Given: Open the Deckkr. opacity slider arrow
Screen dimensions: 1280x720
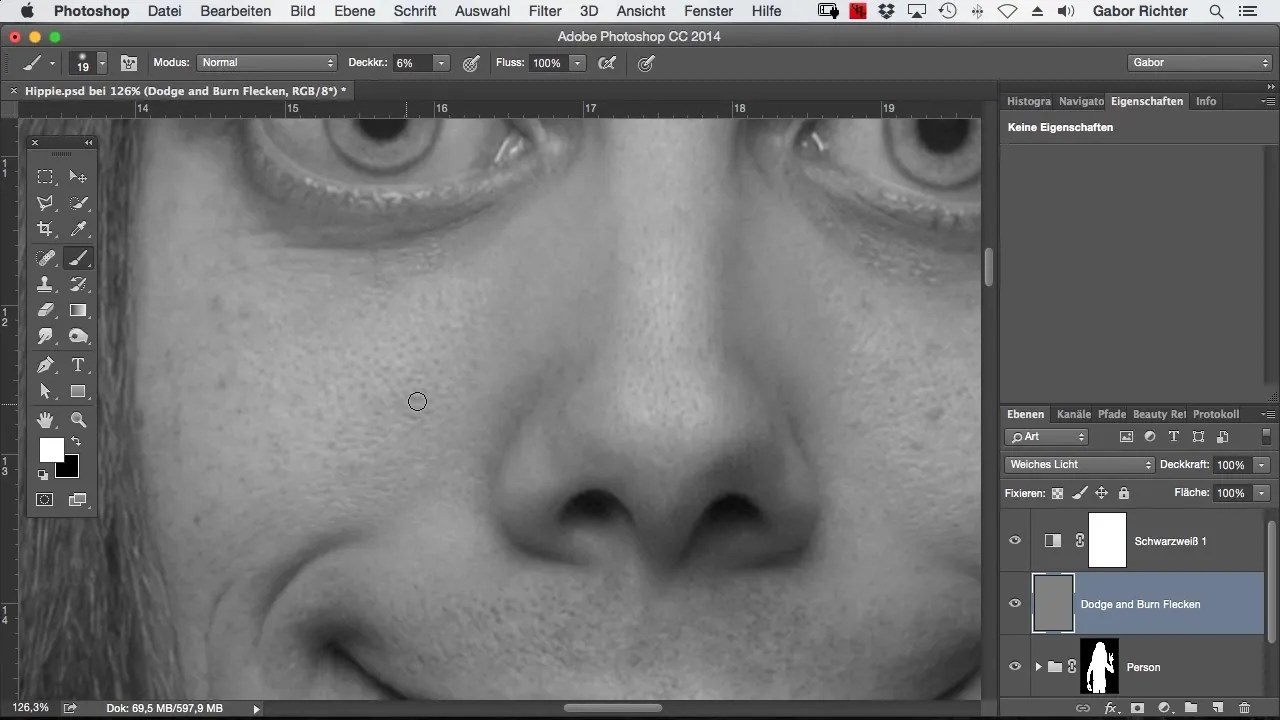Looking at the screenshot, I should pyautogui.click(x=441, y=63).
